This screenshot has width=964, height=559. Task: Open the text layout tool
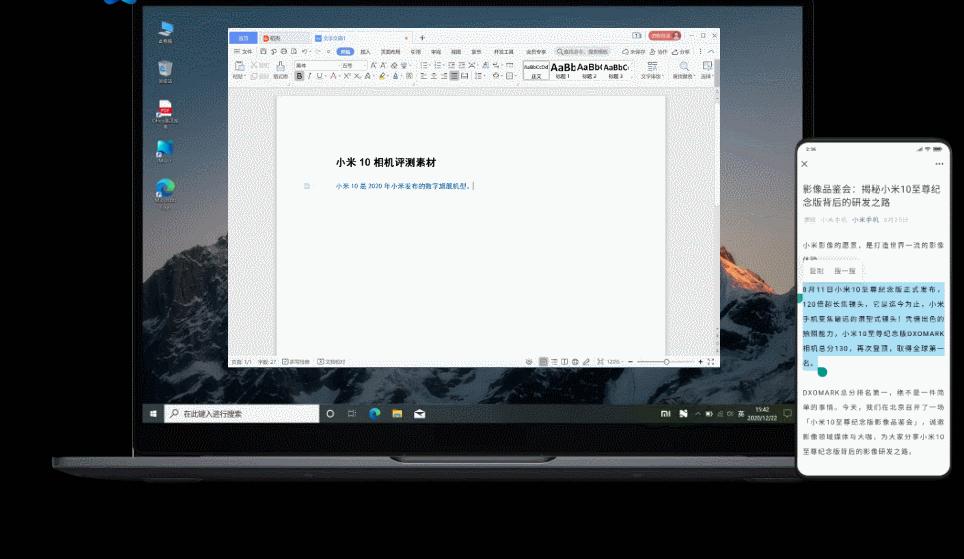pyautogui.click(x=652, y=69)
